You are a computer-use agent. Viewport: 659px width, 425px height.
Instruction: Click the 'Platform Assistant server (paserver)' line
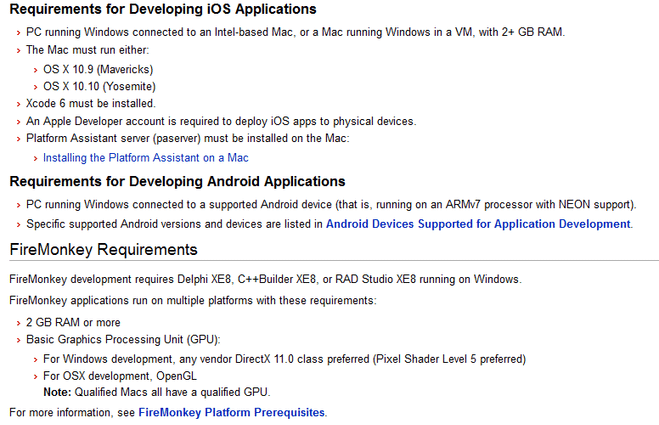pyautogui.click(x=187, y=138)
